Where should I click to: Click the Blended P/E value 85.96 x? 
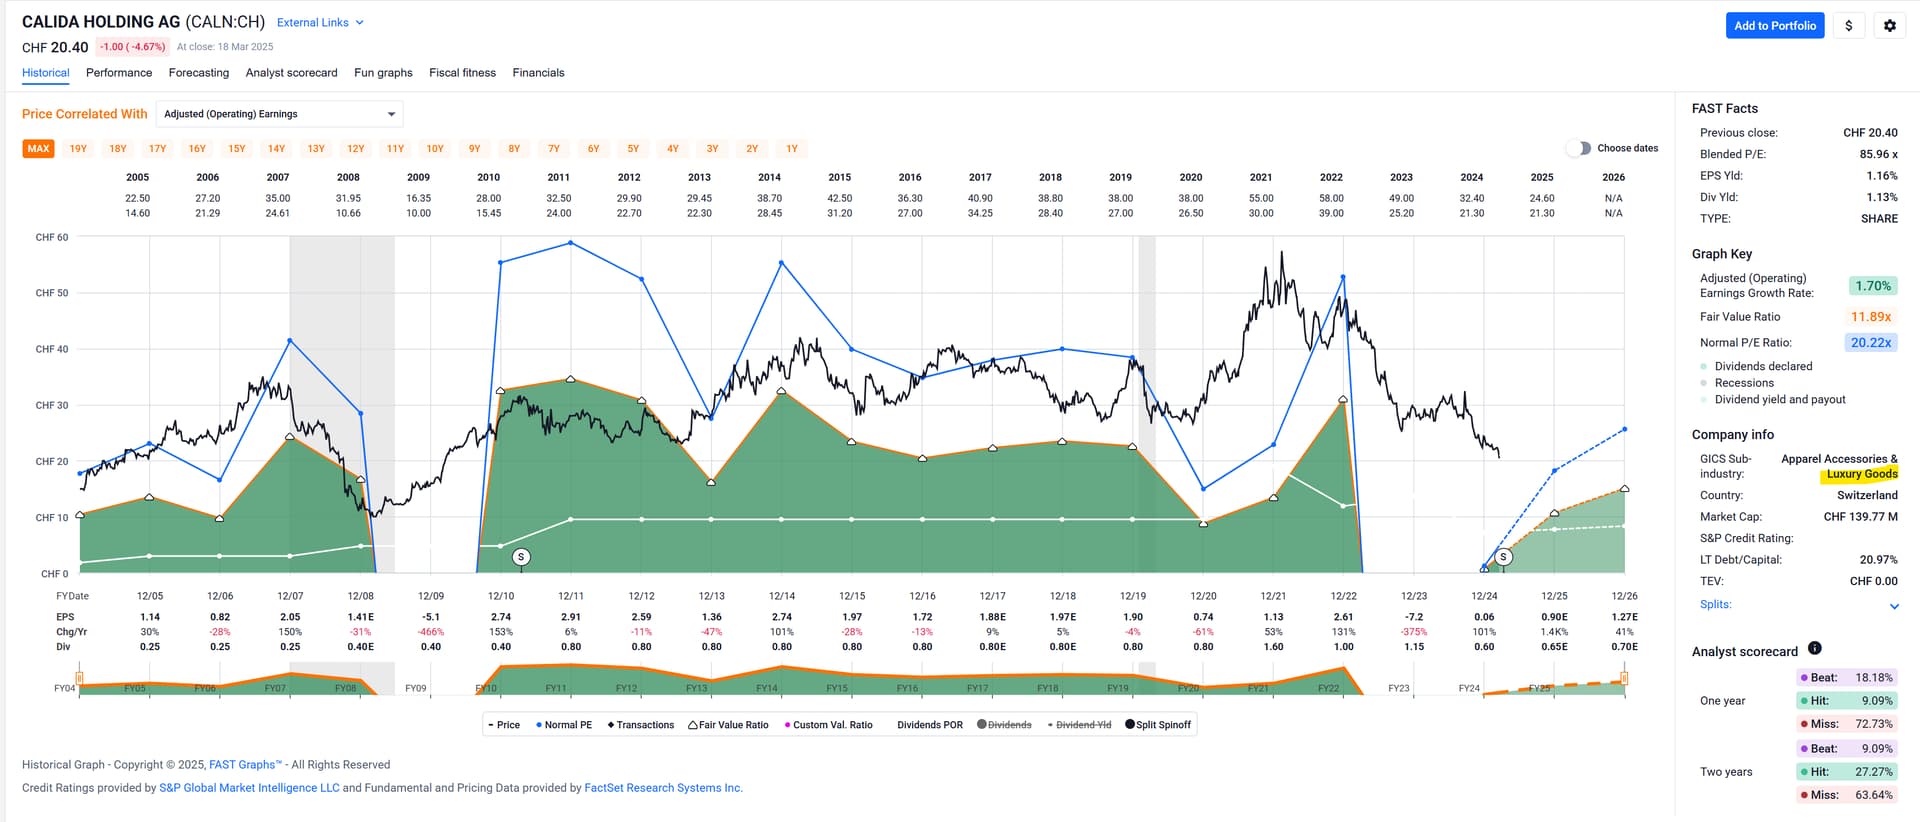[1879, 155]
